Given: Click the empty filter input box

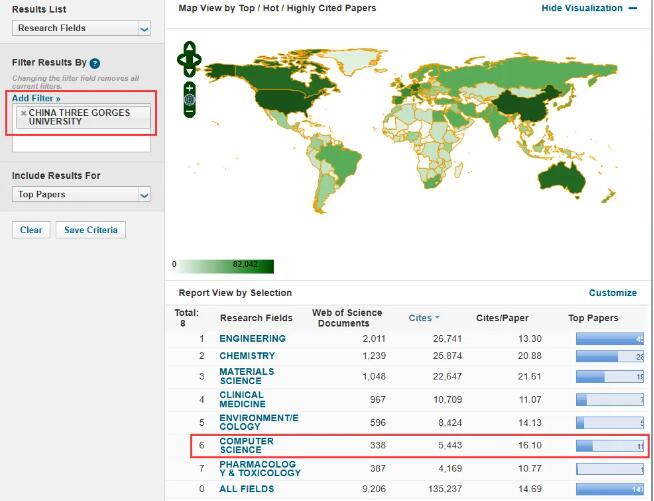Looking at the screenshot, I should 81,144.
